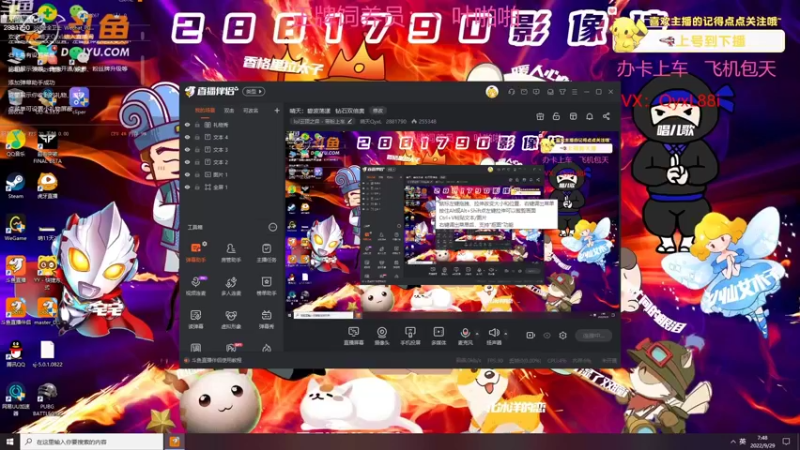The image size is (800, 450).
Task: Expand speaker options arrow
Action: click(x=506, y=334)
